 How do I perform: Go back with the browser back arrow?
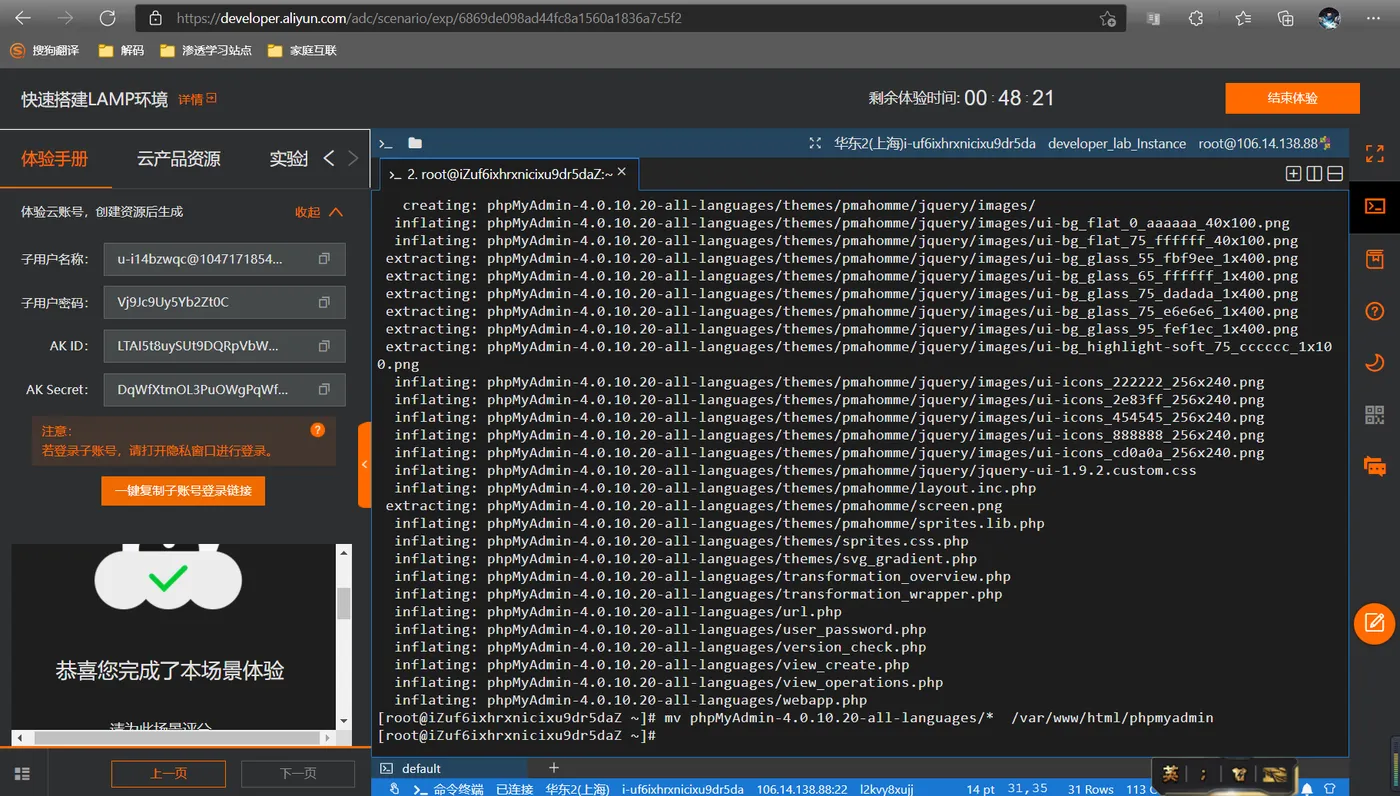[x=22, y=18]
